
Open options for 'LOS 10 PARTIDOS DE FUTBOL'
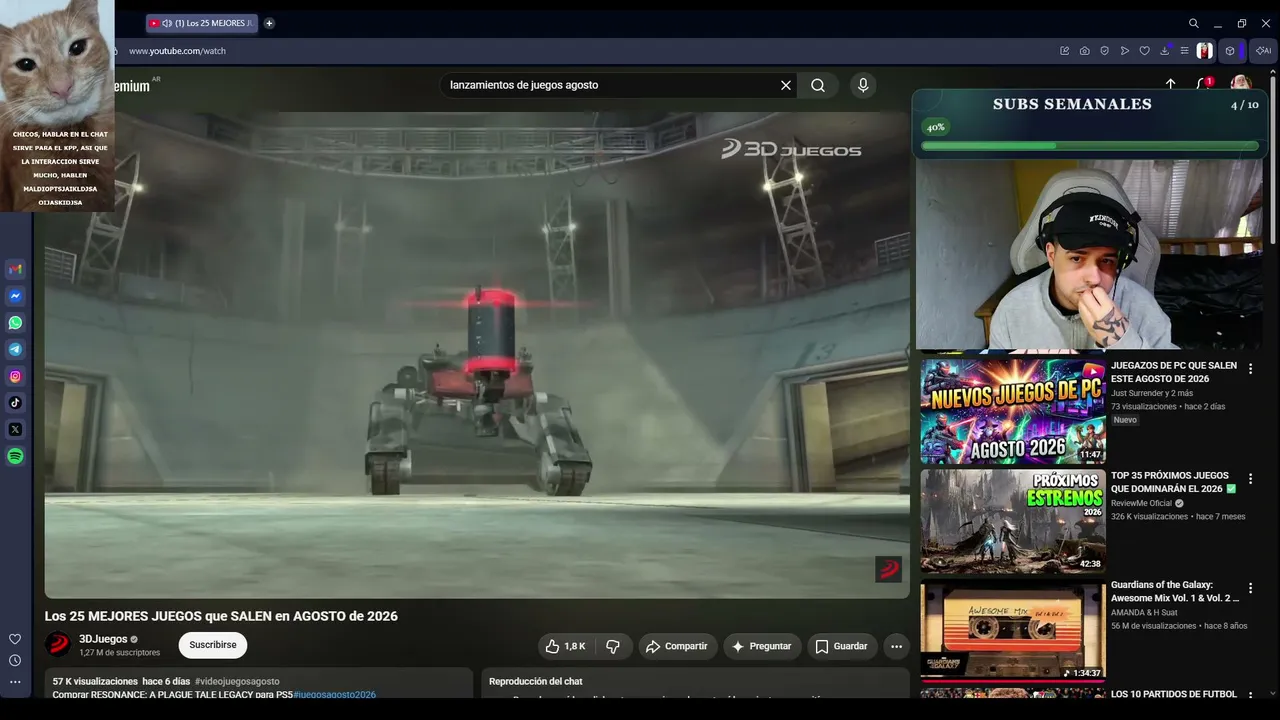(1250, 696)
